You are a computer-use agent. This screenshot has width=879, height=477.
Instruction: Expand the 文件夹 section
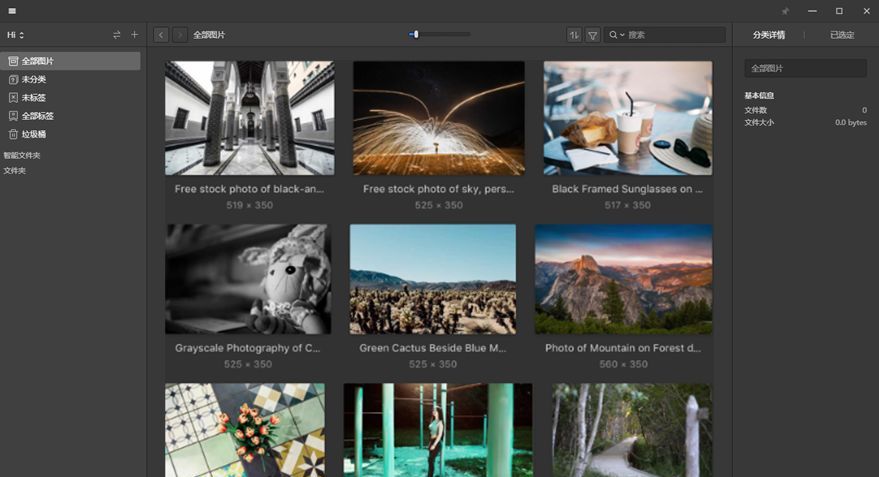click(x=15, y=171)
